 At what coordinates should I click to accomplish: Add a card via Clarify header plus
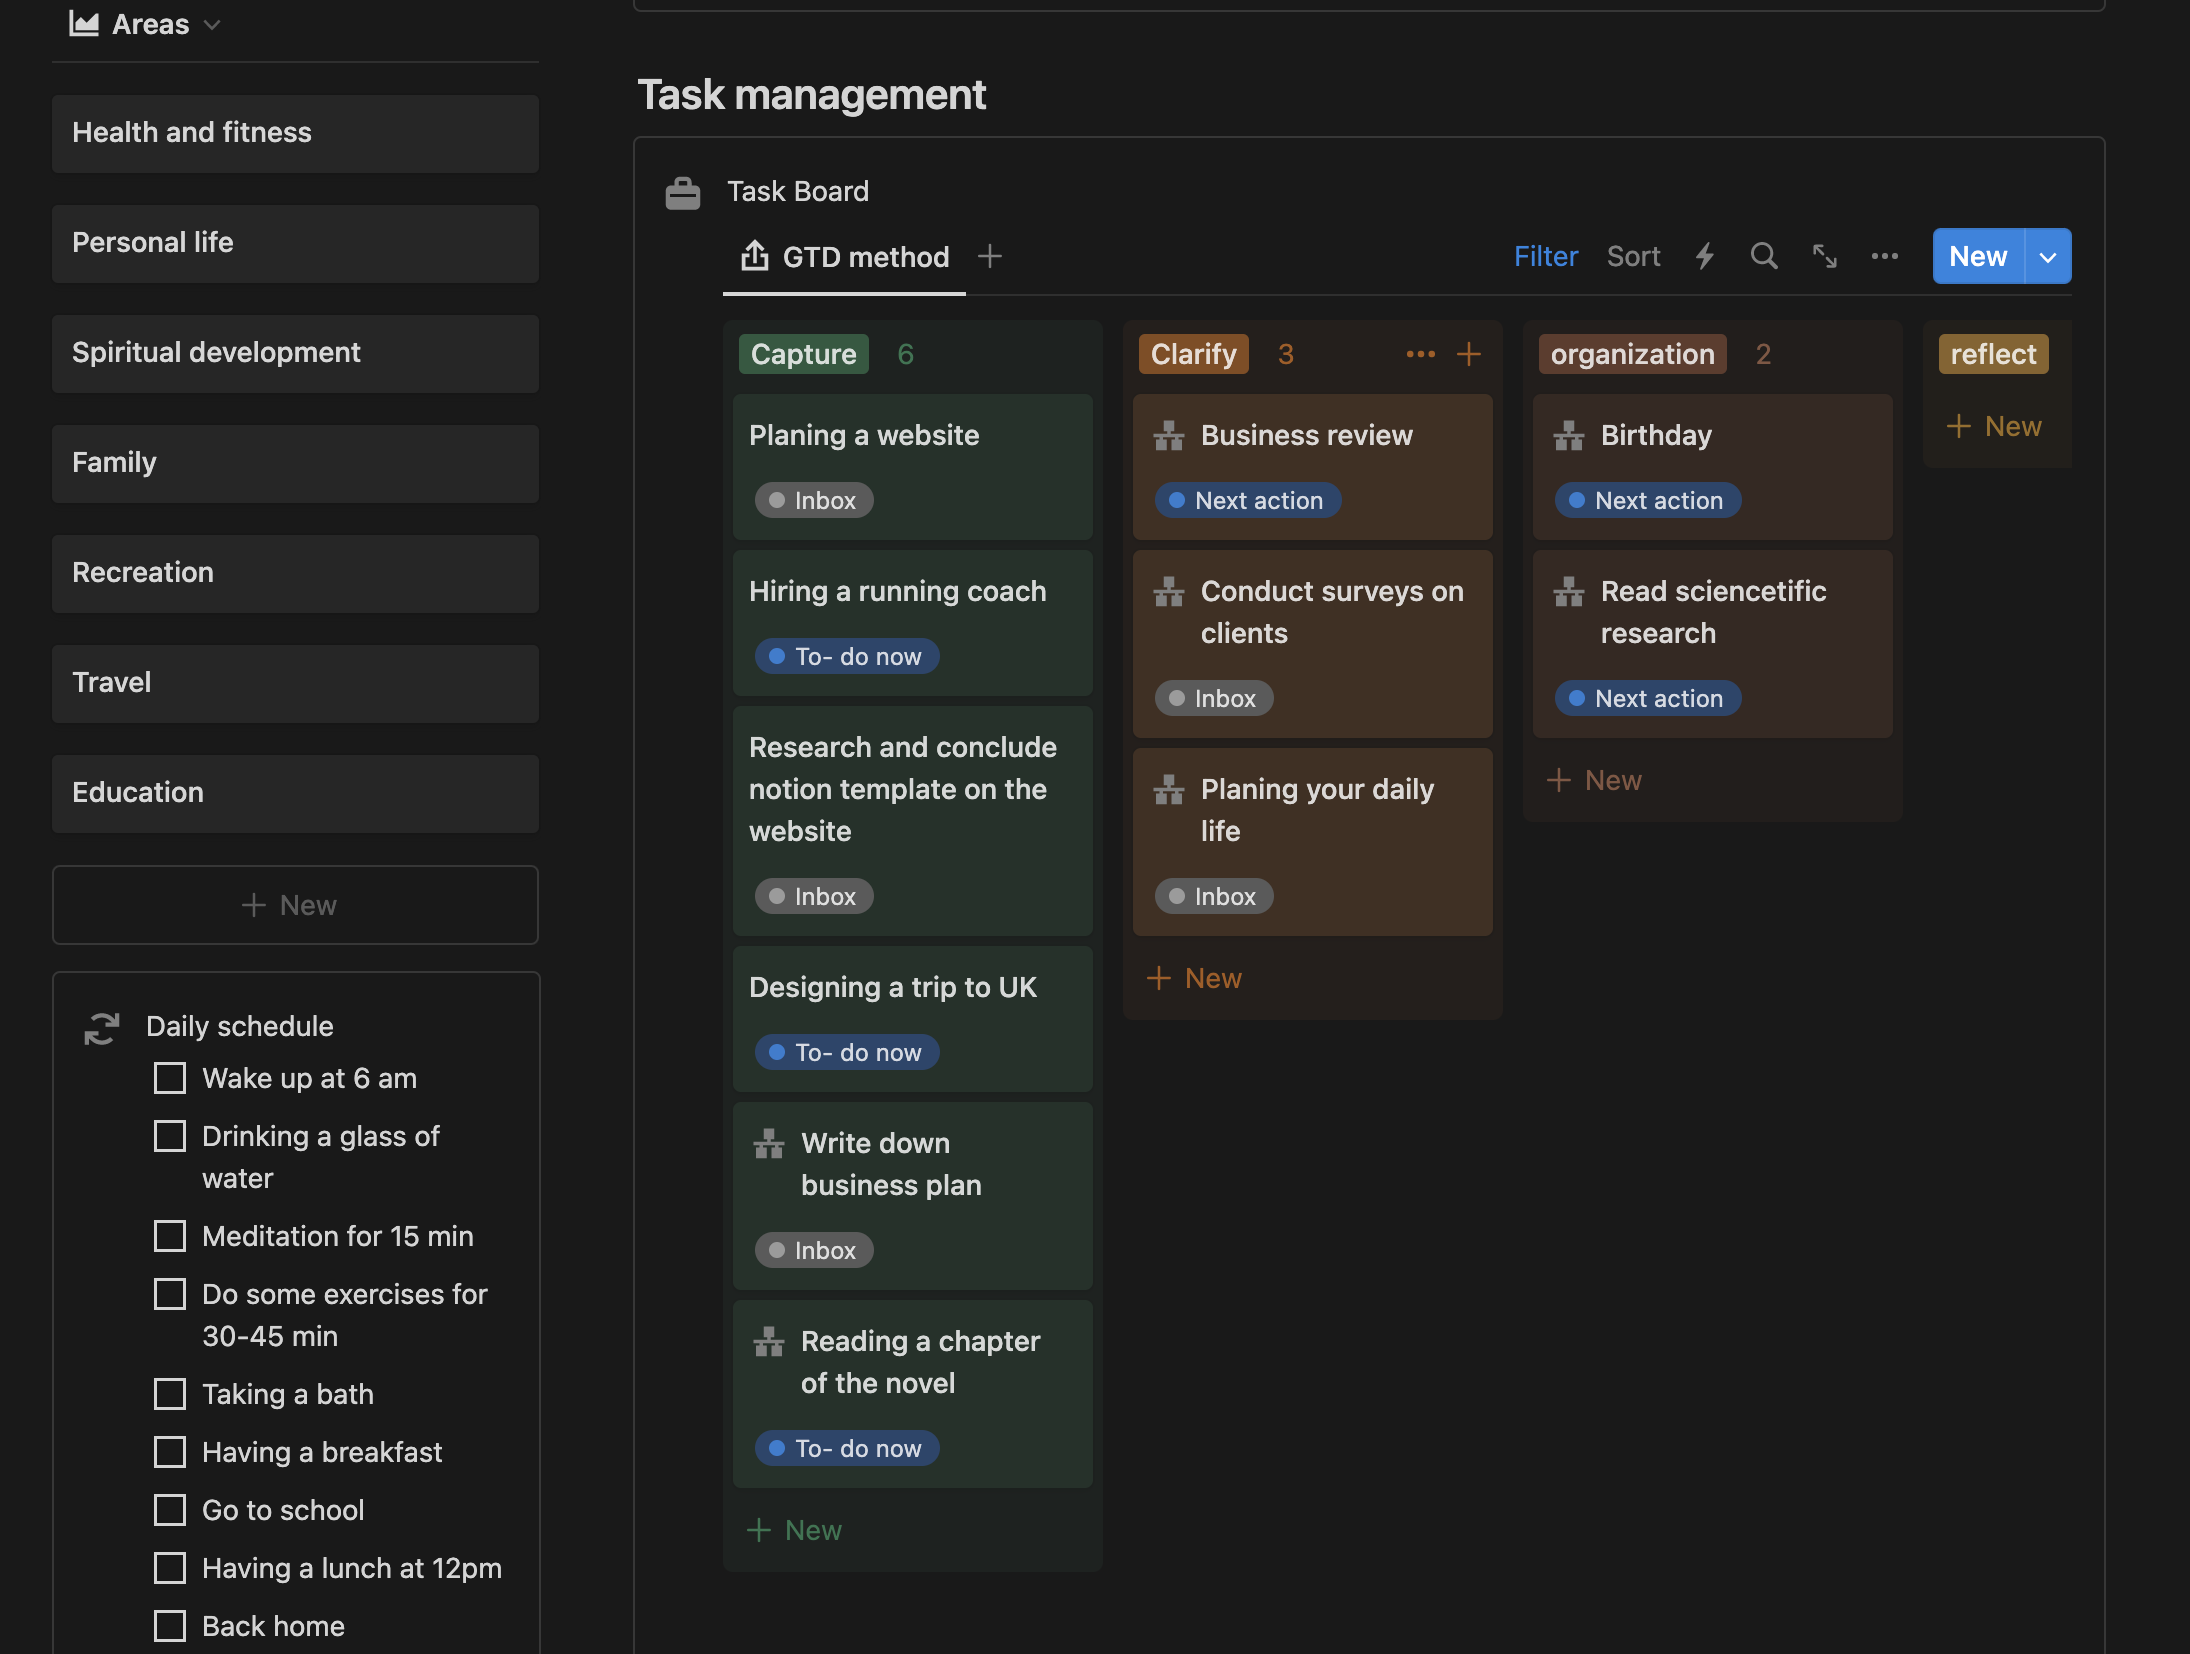coord(1469,354)
